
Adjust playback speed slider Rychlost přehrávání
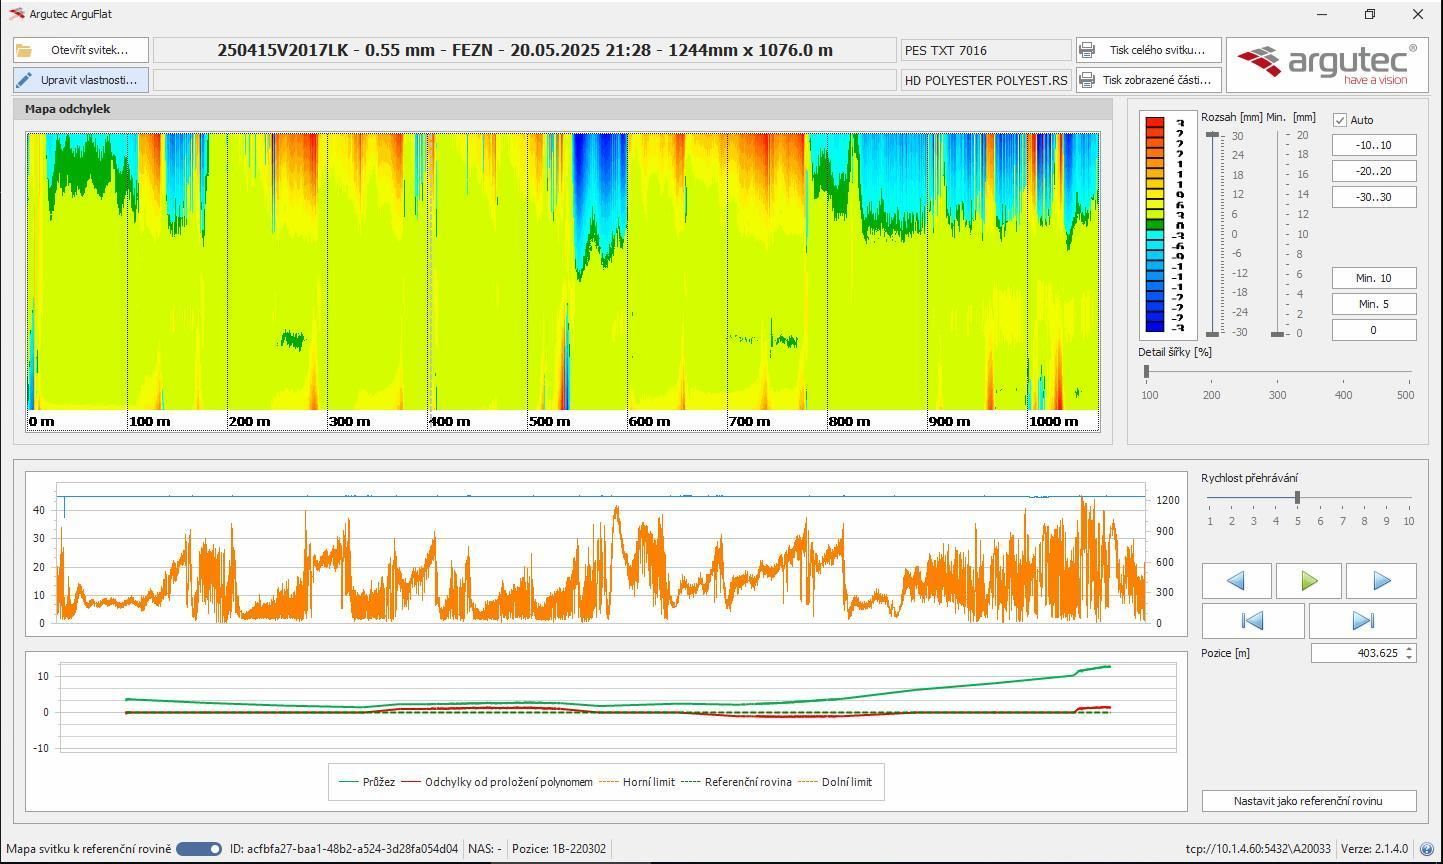[1297, 497]
